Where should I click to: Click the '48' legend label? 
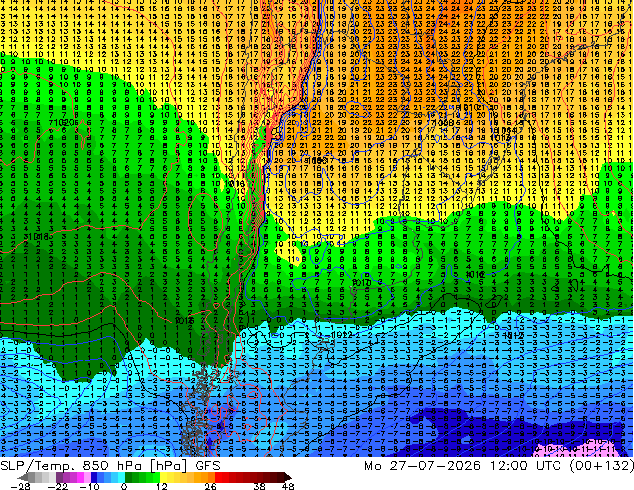tap(287, 486)
